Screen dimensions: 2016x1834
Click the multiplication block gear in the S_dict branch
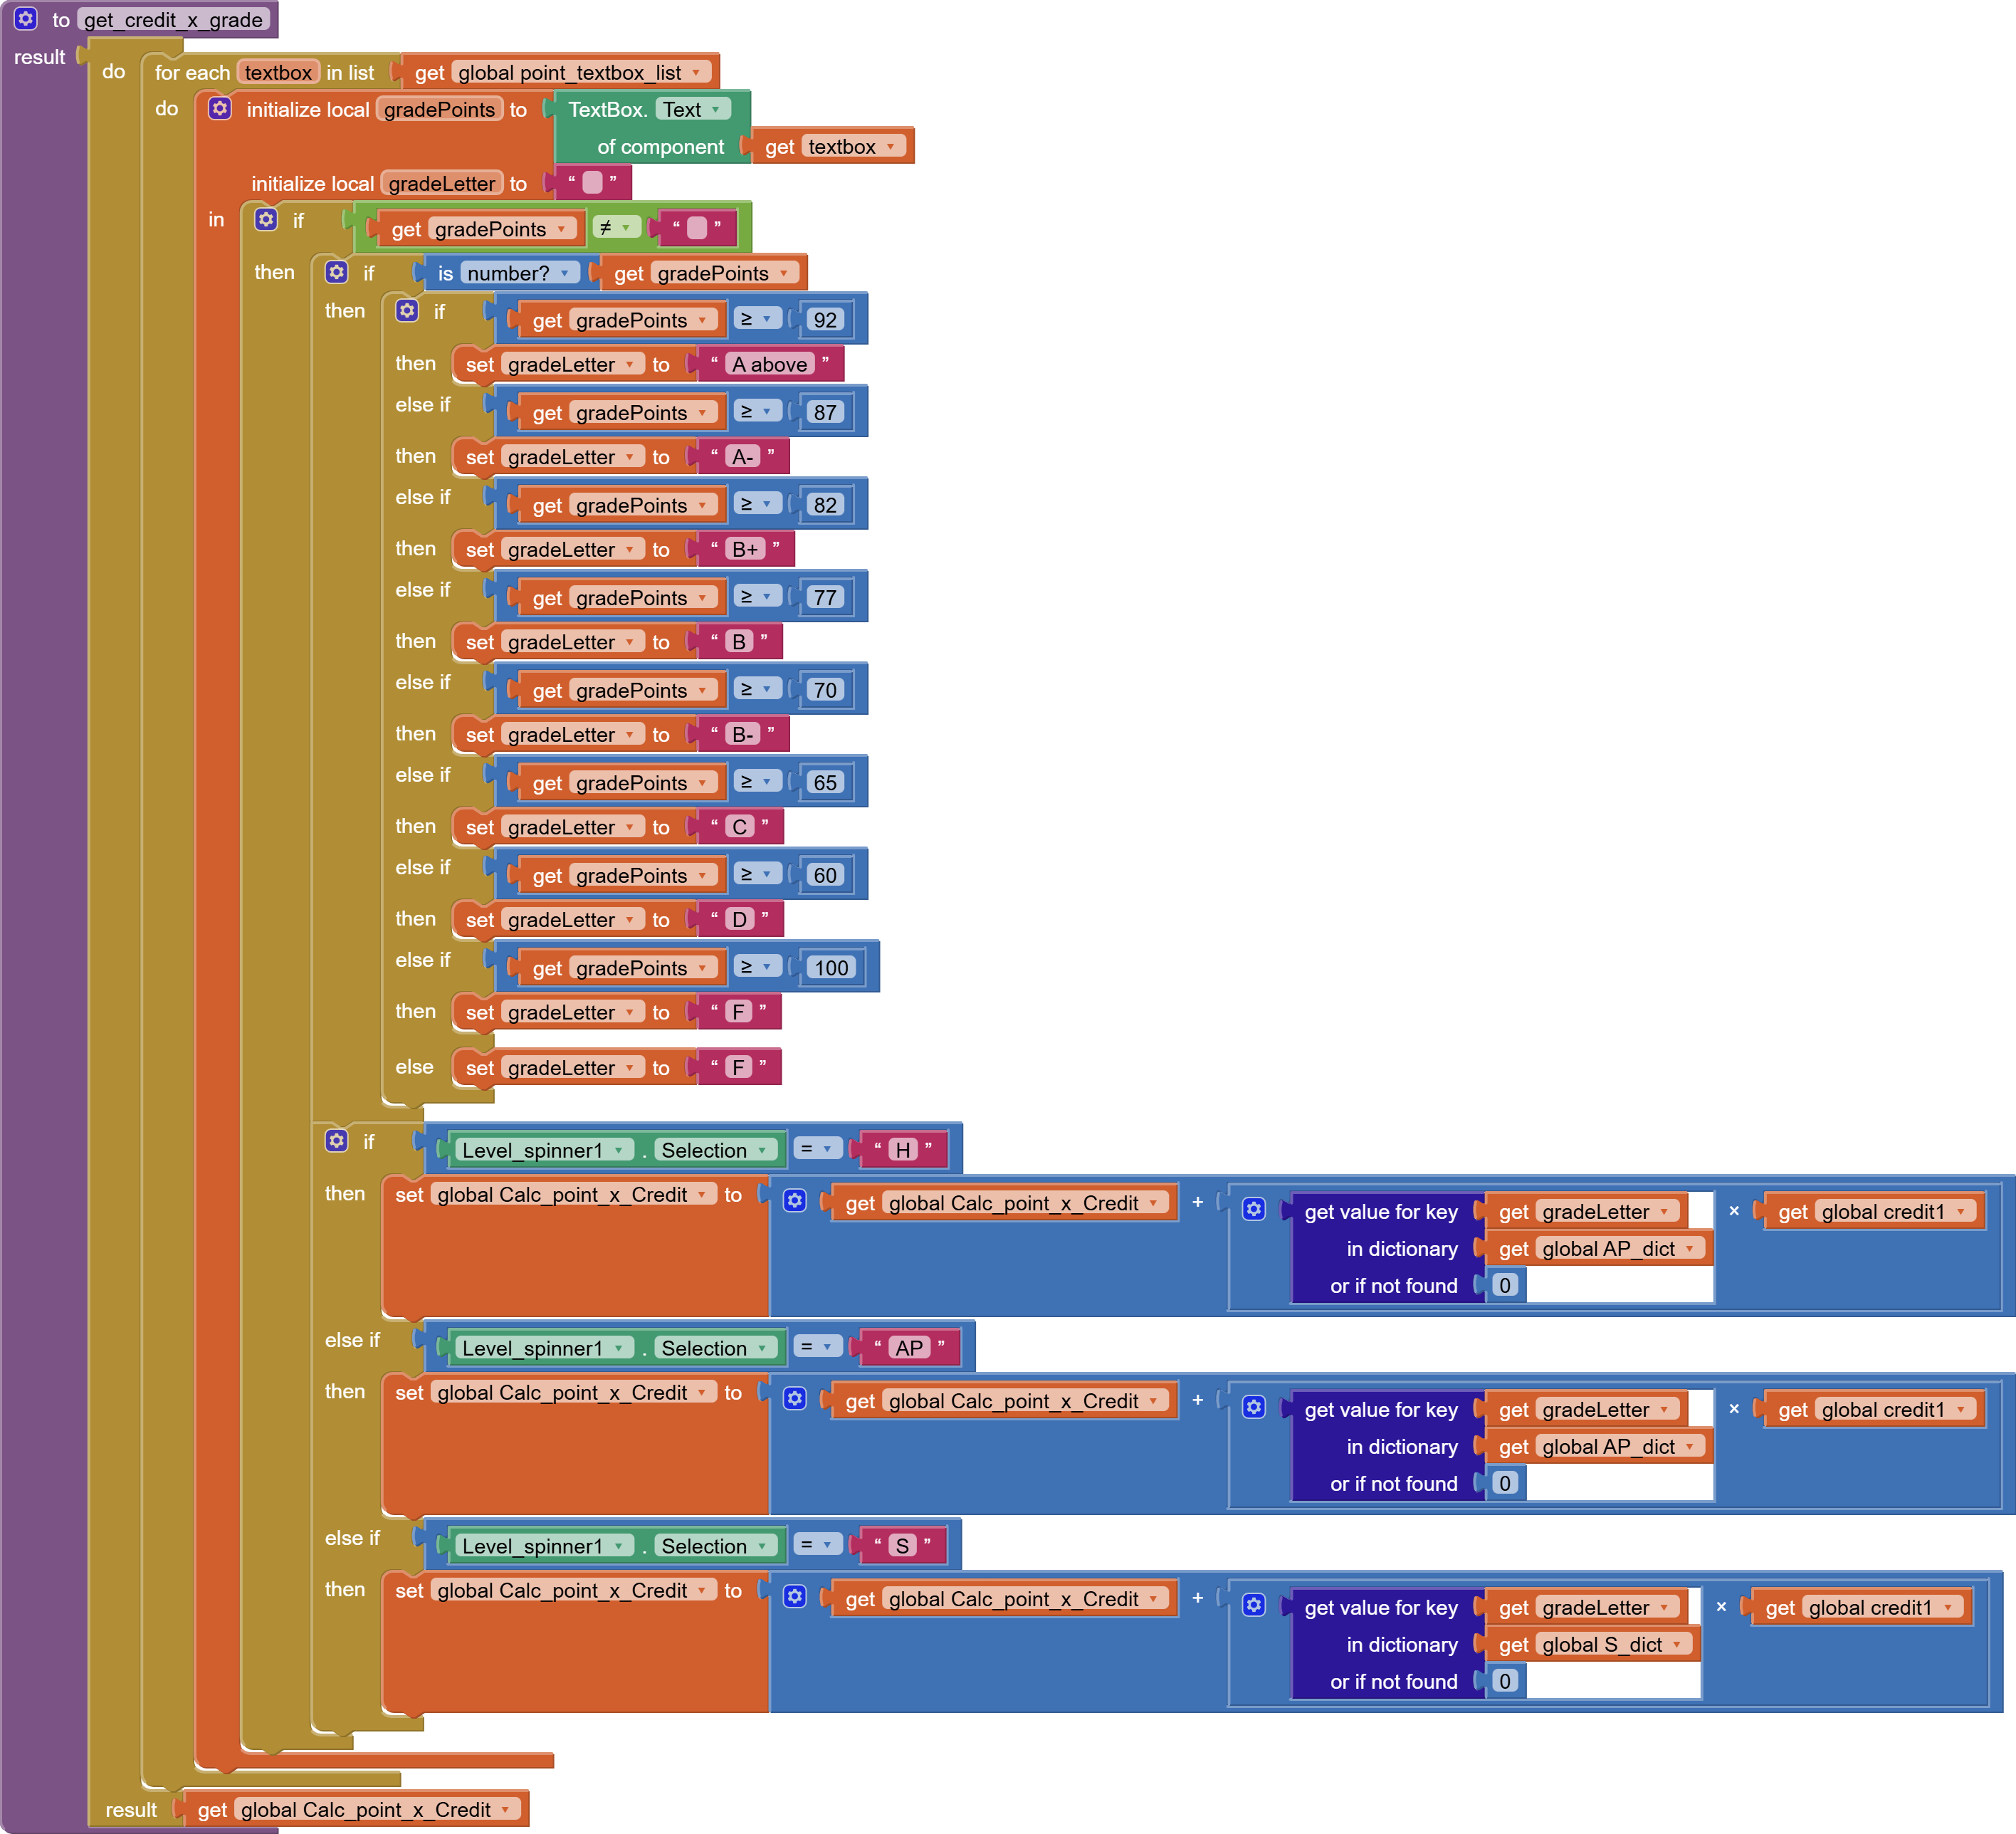pyautogui.click(x=1254, y=1605)
